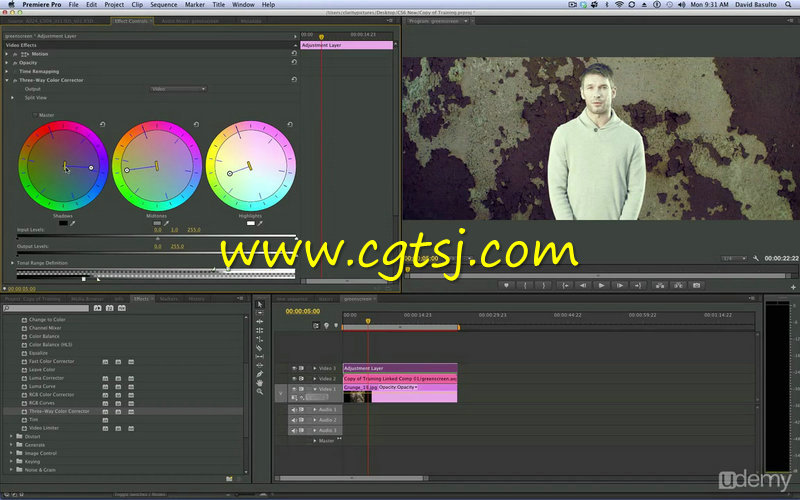This screenshot has width=800, height=500.
Task: Filter effects by YUV icon
Action: tap(122, 308)
